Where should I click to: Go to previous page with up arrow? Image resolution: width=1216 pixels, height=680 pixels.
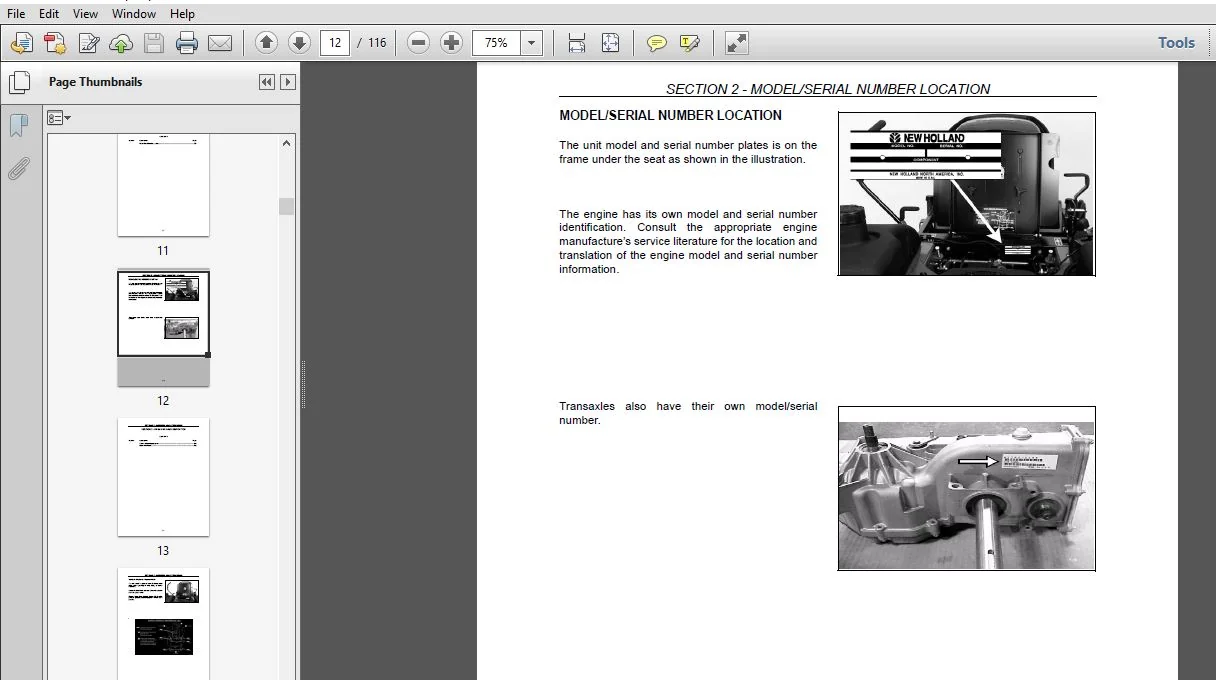coord(266,43)
